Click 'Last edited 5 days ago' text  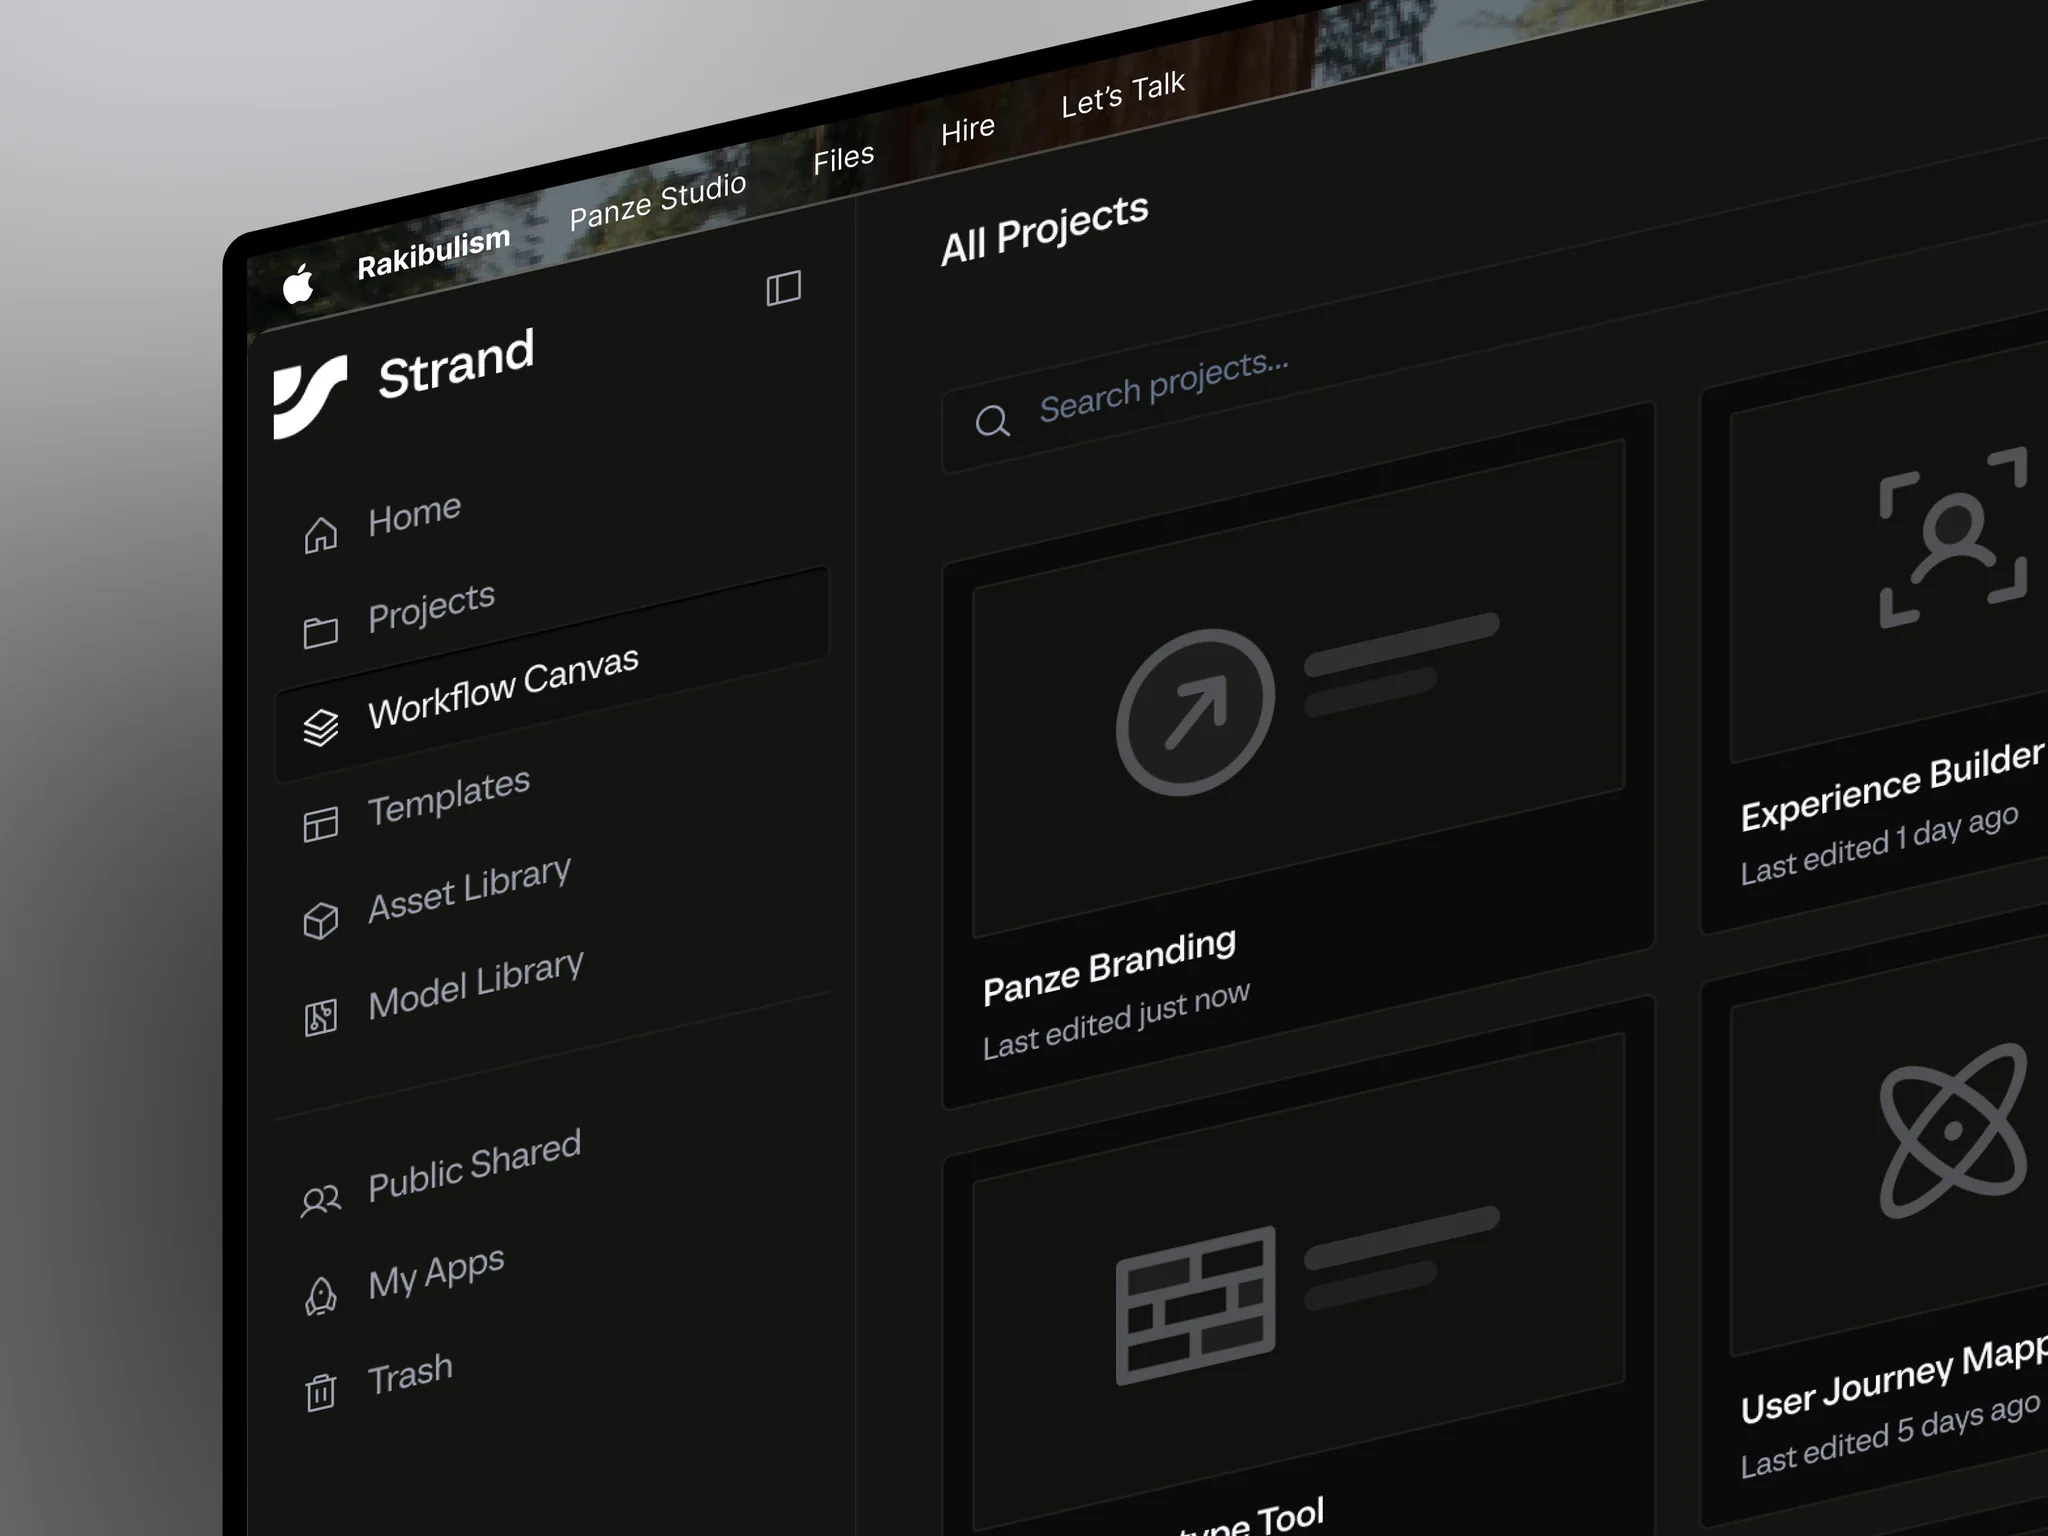(1889, 1435)
